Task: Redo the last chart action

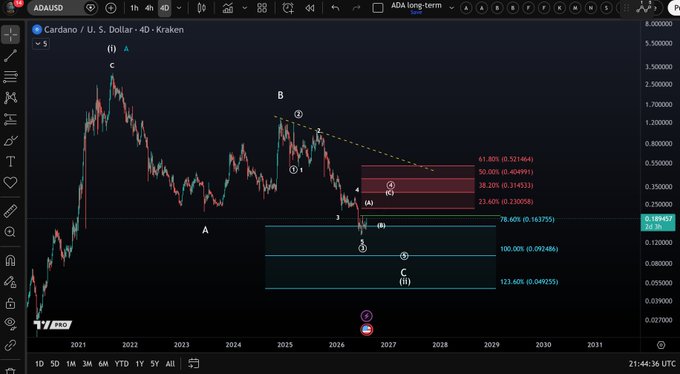Action: click(356, 8)
